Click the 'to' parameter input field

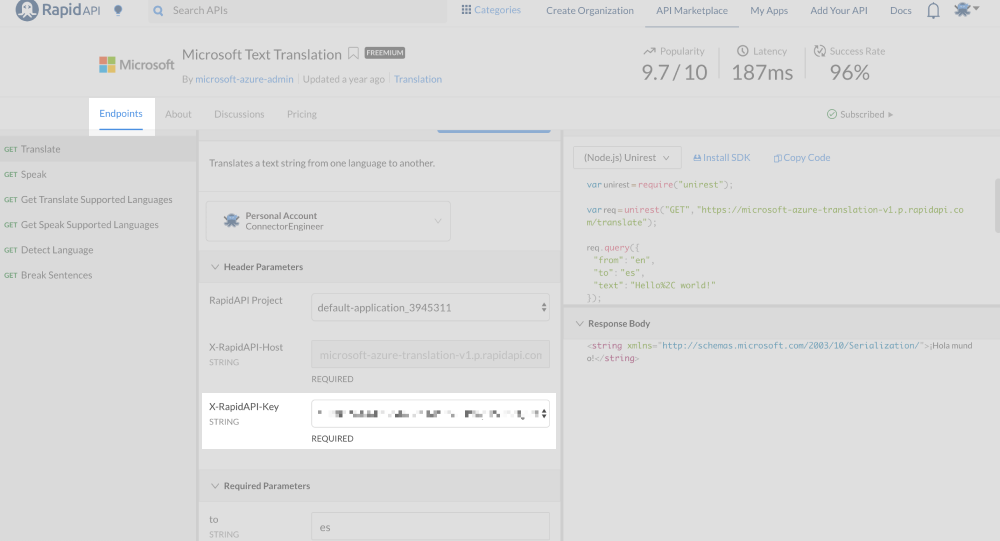tap(430, 526)
